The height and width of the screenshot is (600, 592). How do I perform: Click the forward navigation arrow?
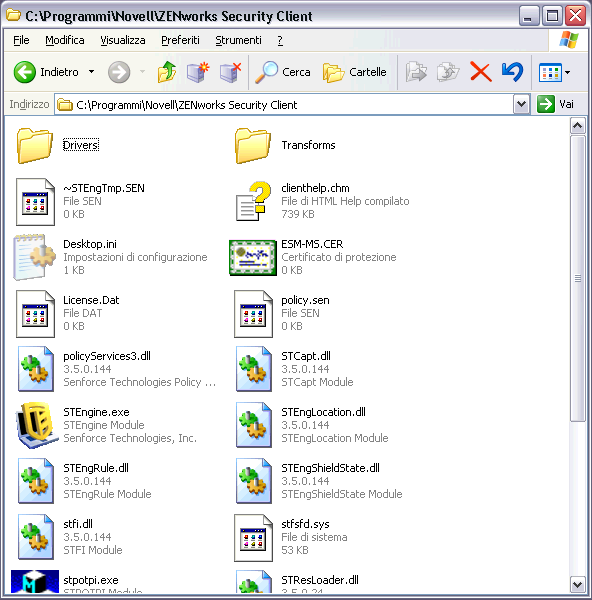119,72
